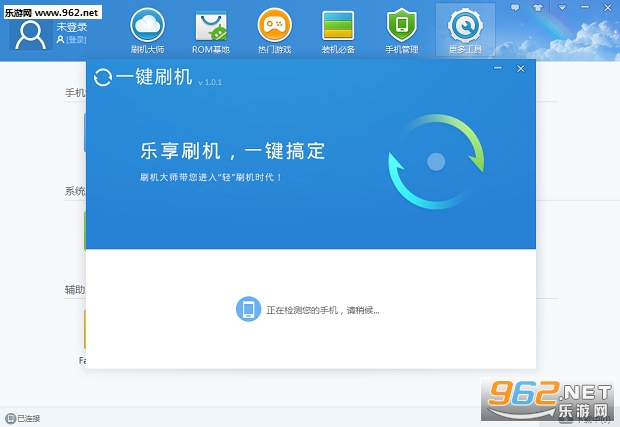Click the 正在检测您的手机 status text
This screenshot has width=620, height=427.
323,310
